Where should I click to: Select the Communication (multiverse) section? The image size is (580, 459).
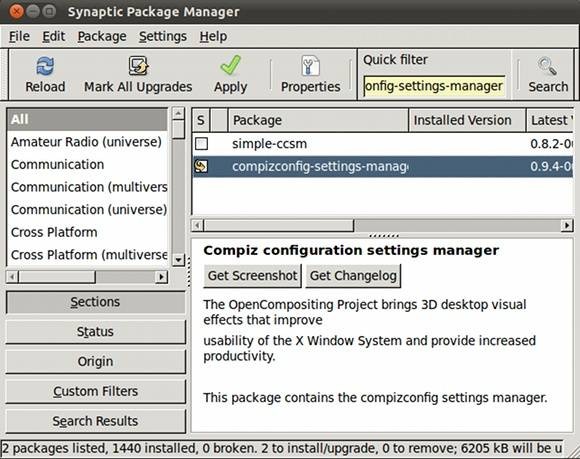87,187
